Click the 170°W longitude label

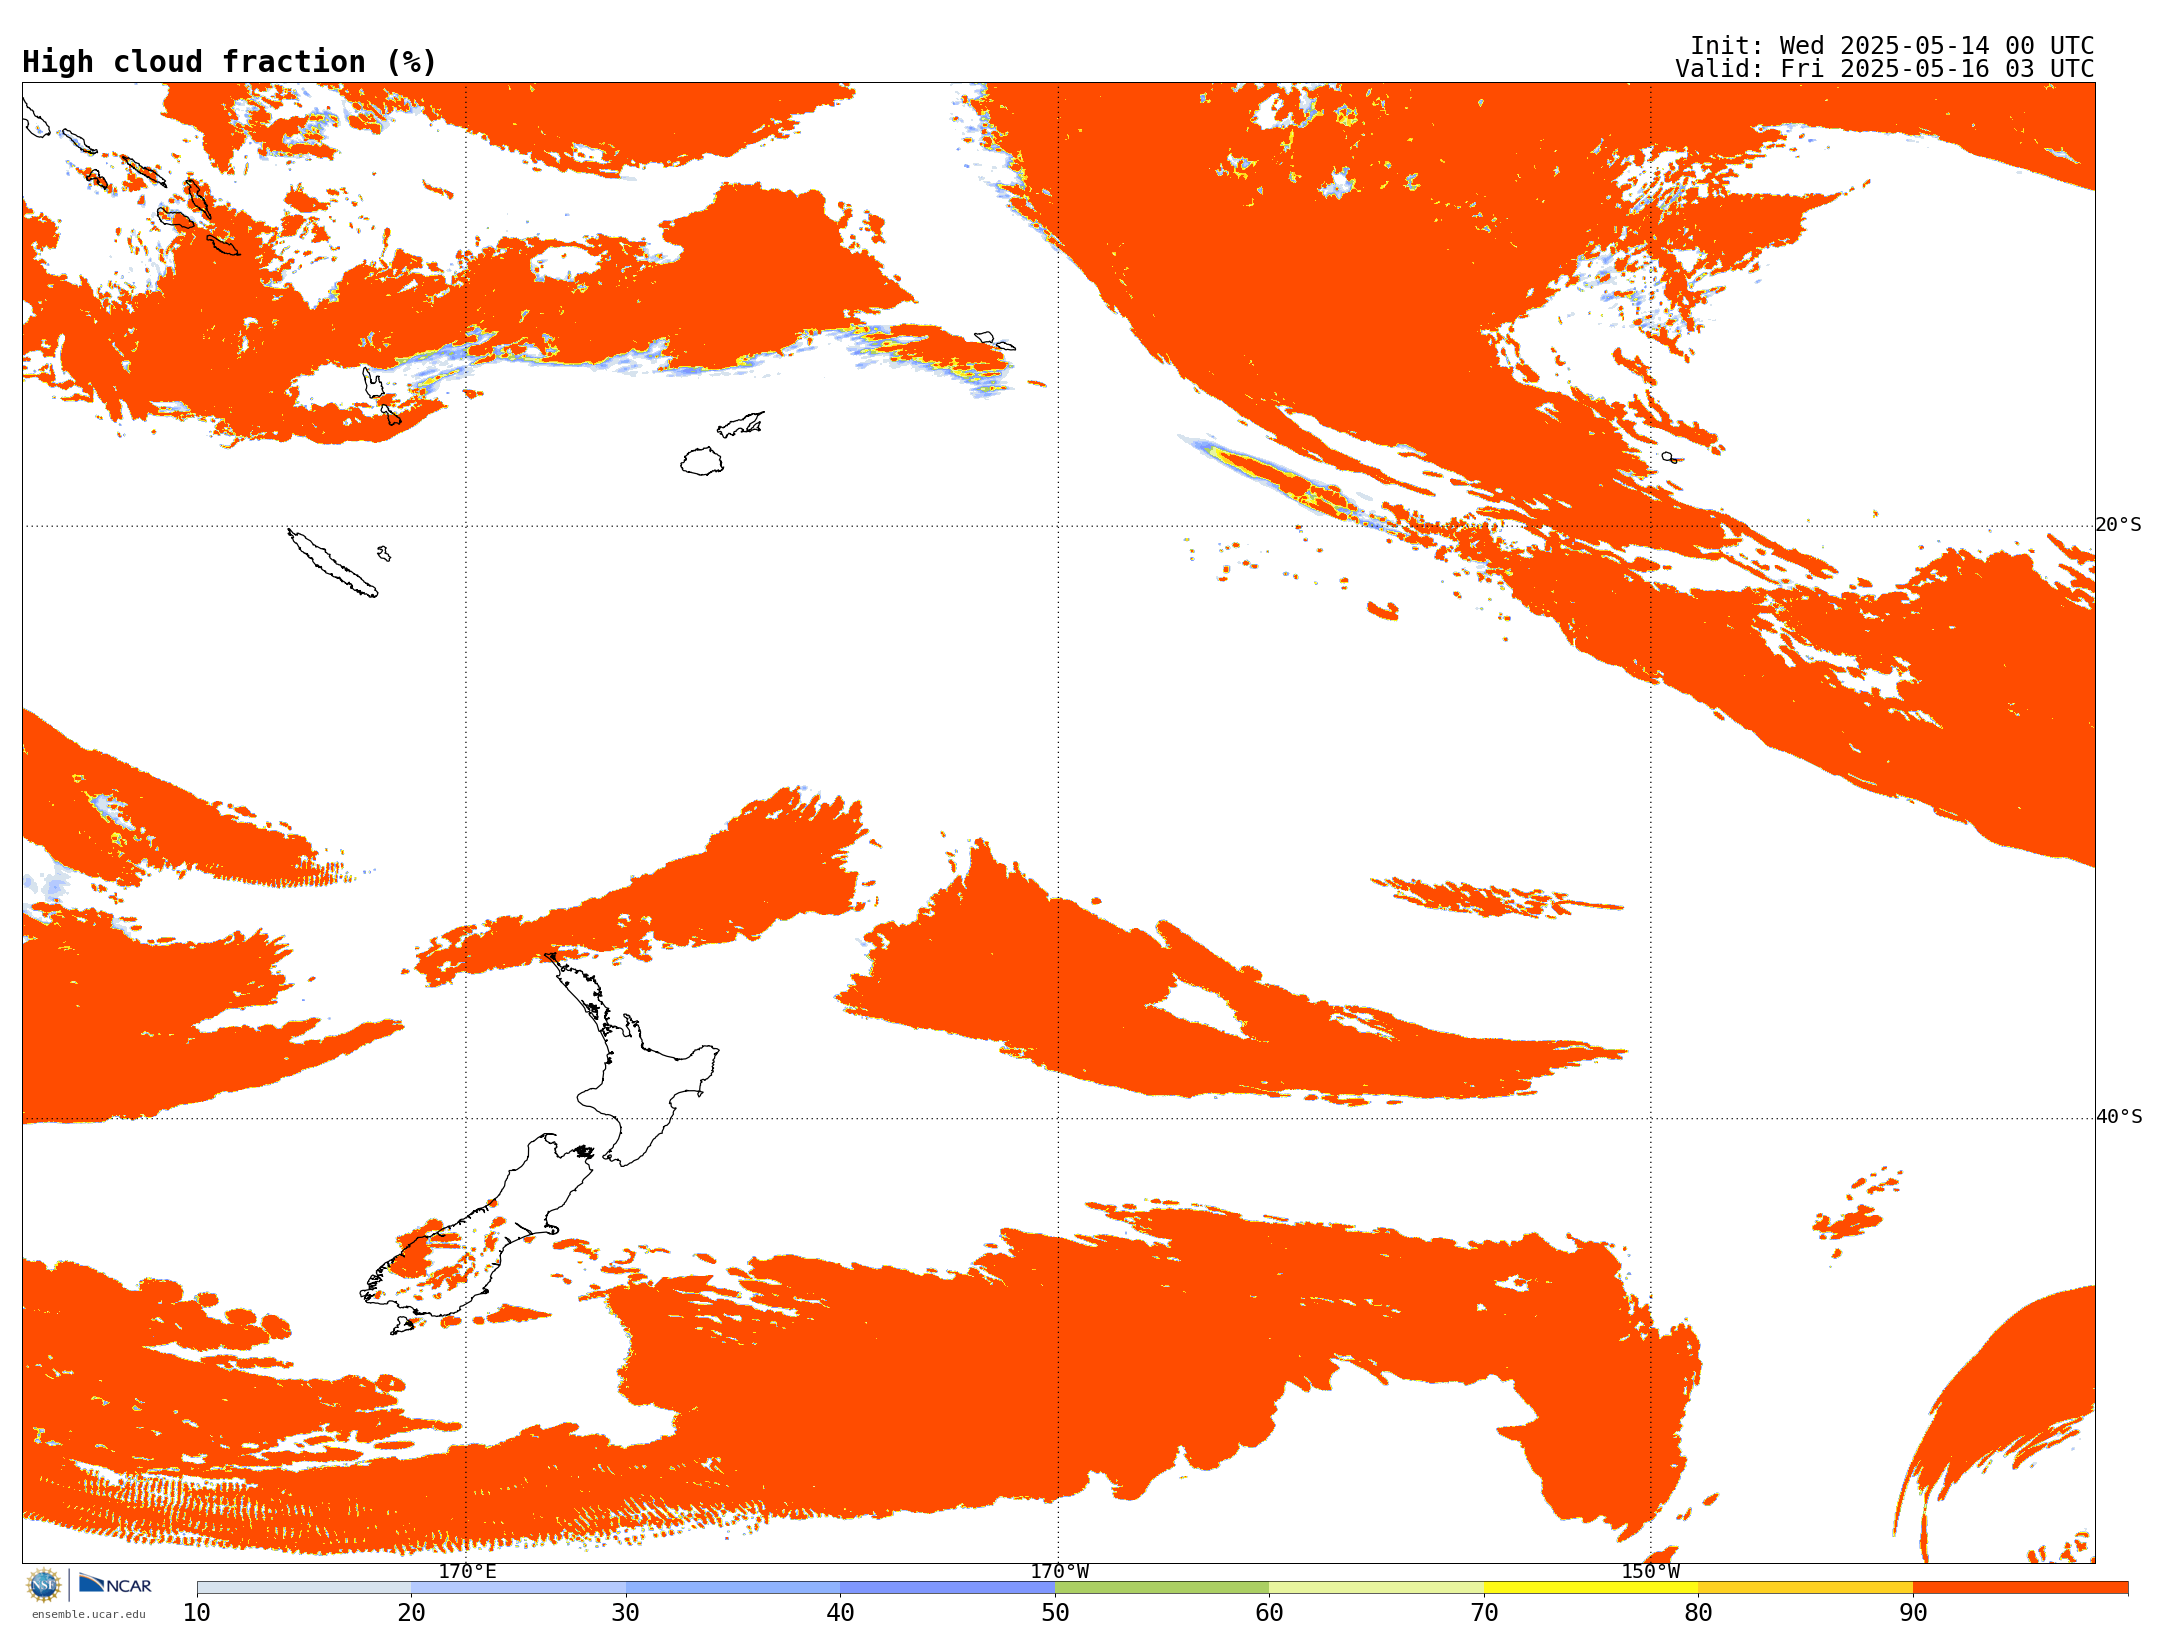click(x=1059, y=1571)
